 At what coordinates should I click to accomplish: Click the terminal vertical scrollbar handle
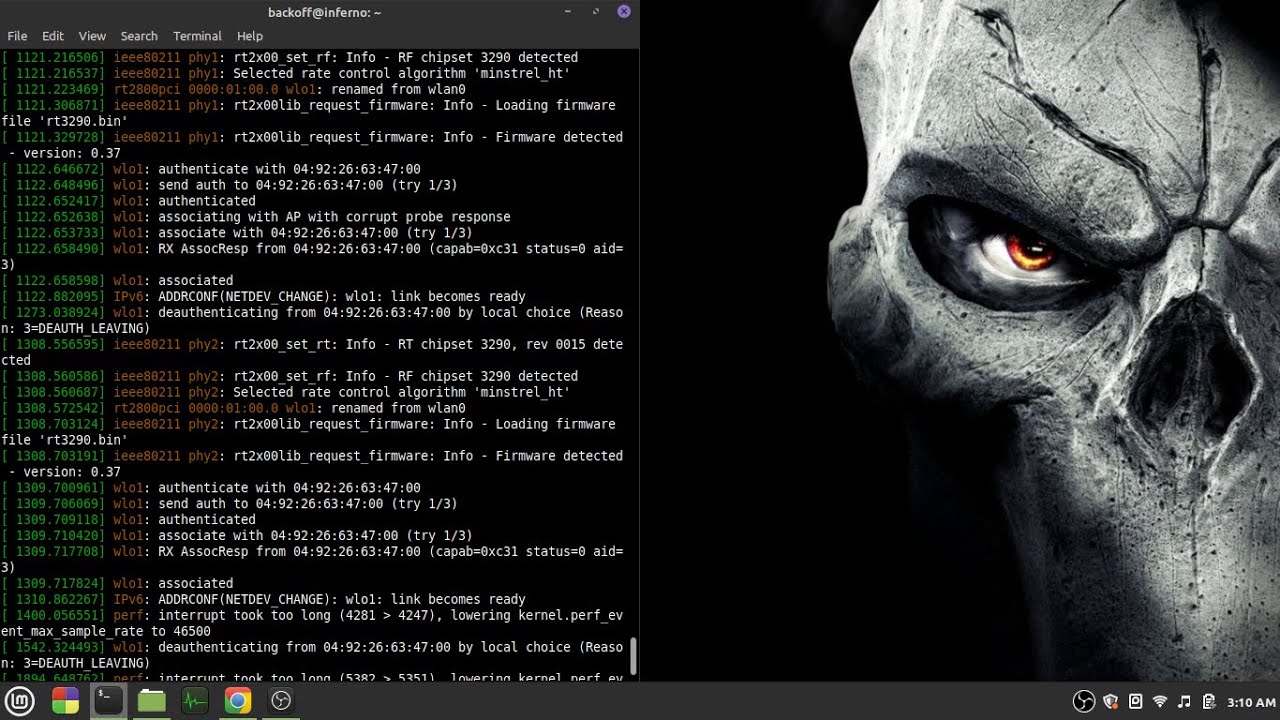pos(633,656)
